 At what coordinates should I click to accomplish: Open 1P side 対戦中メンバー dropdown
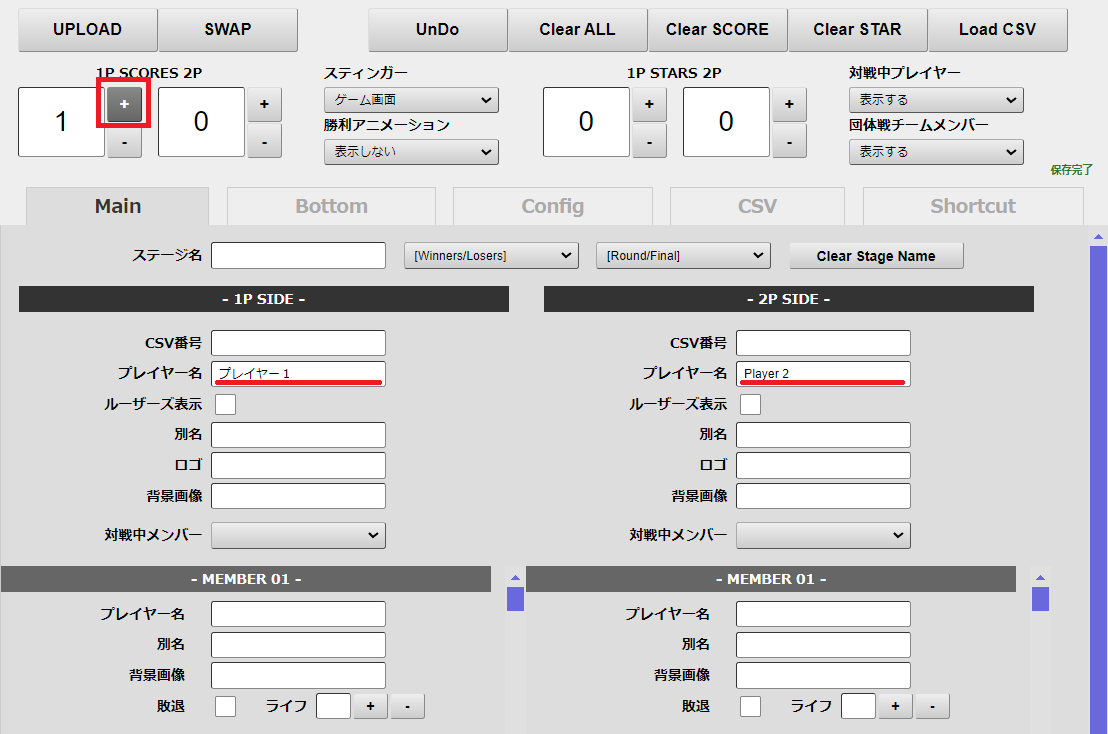[x=298, y=535]
